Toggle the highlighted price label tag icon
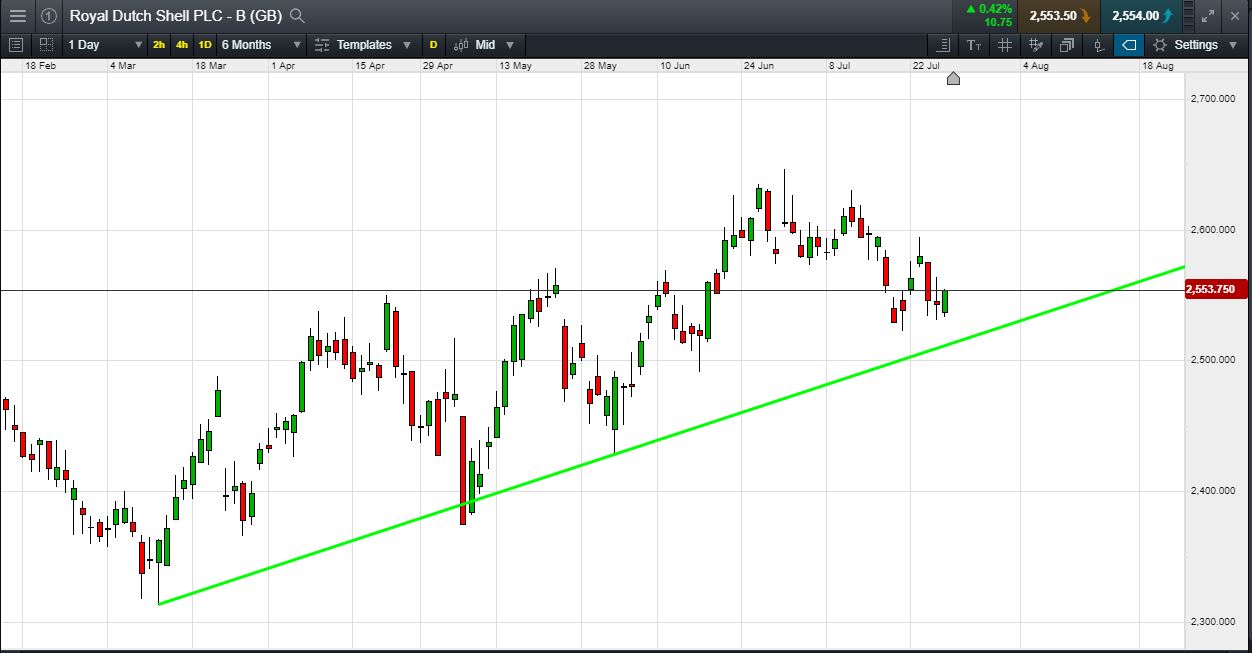 [x=1128, y=45]
